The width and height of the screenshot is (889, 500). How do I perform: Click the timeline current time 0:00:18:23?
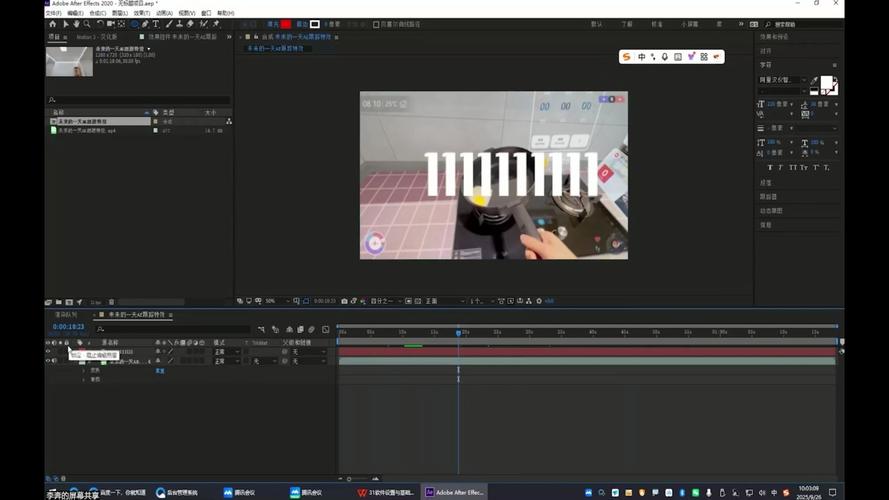[x=69, y=327]
